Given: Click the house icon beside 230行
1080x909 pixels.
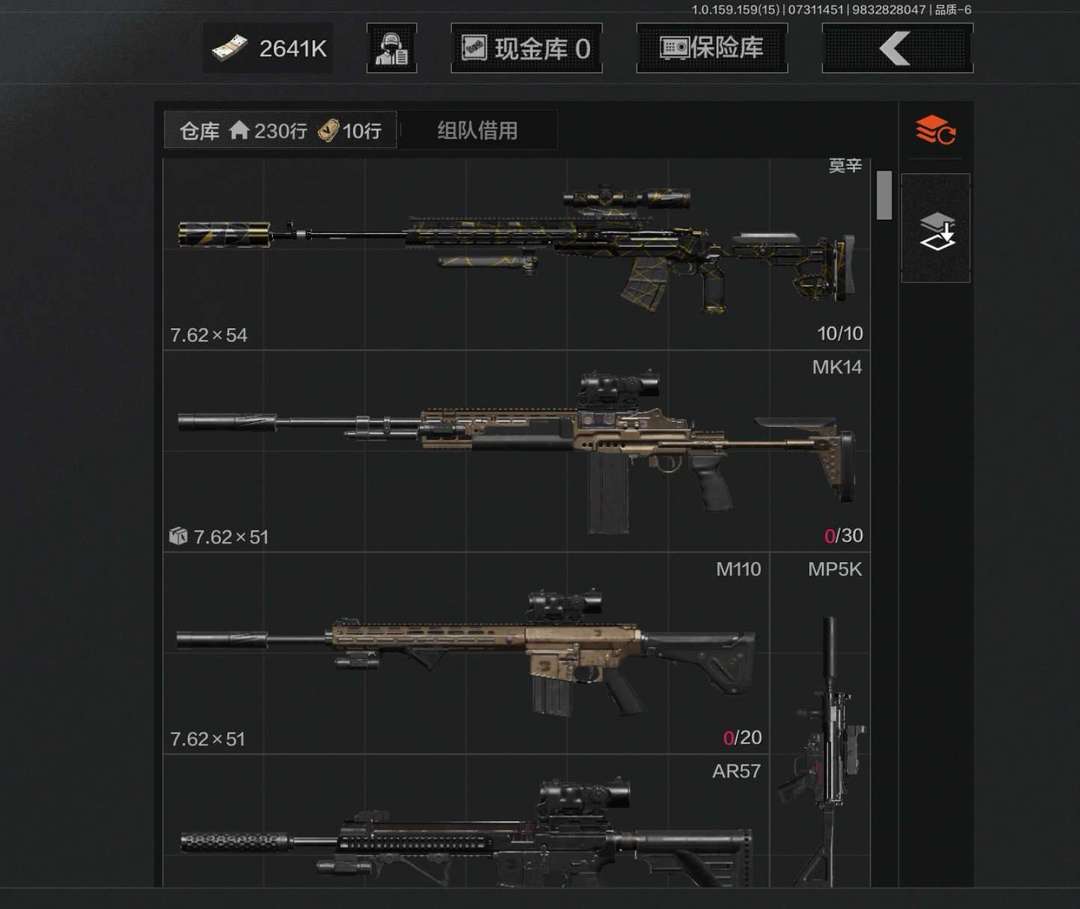Looking at the screenshot, I should 239,129.
